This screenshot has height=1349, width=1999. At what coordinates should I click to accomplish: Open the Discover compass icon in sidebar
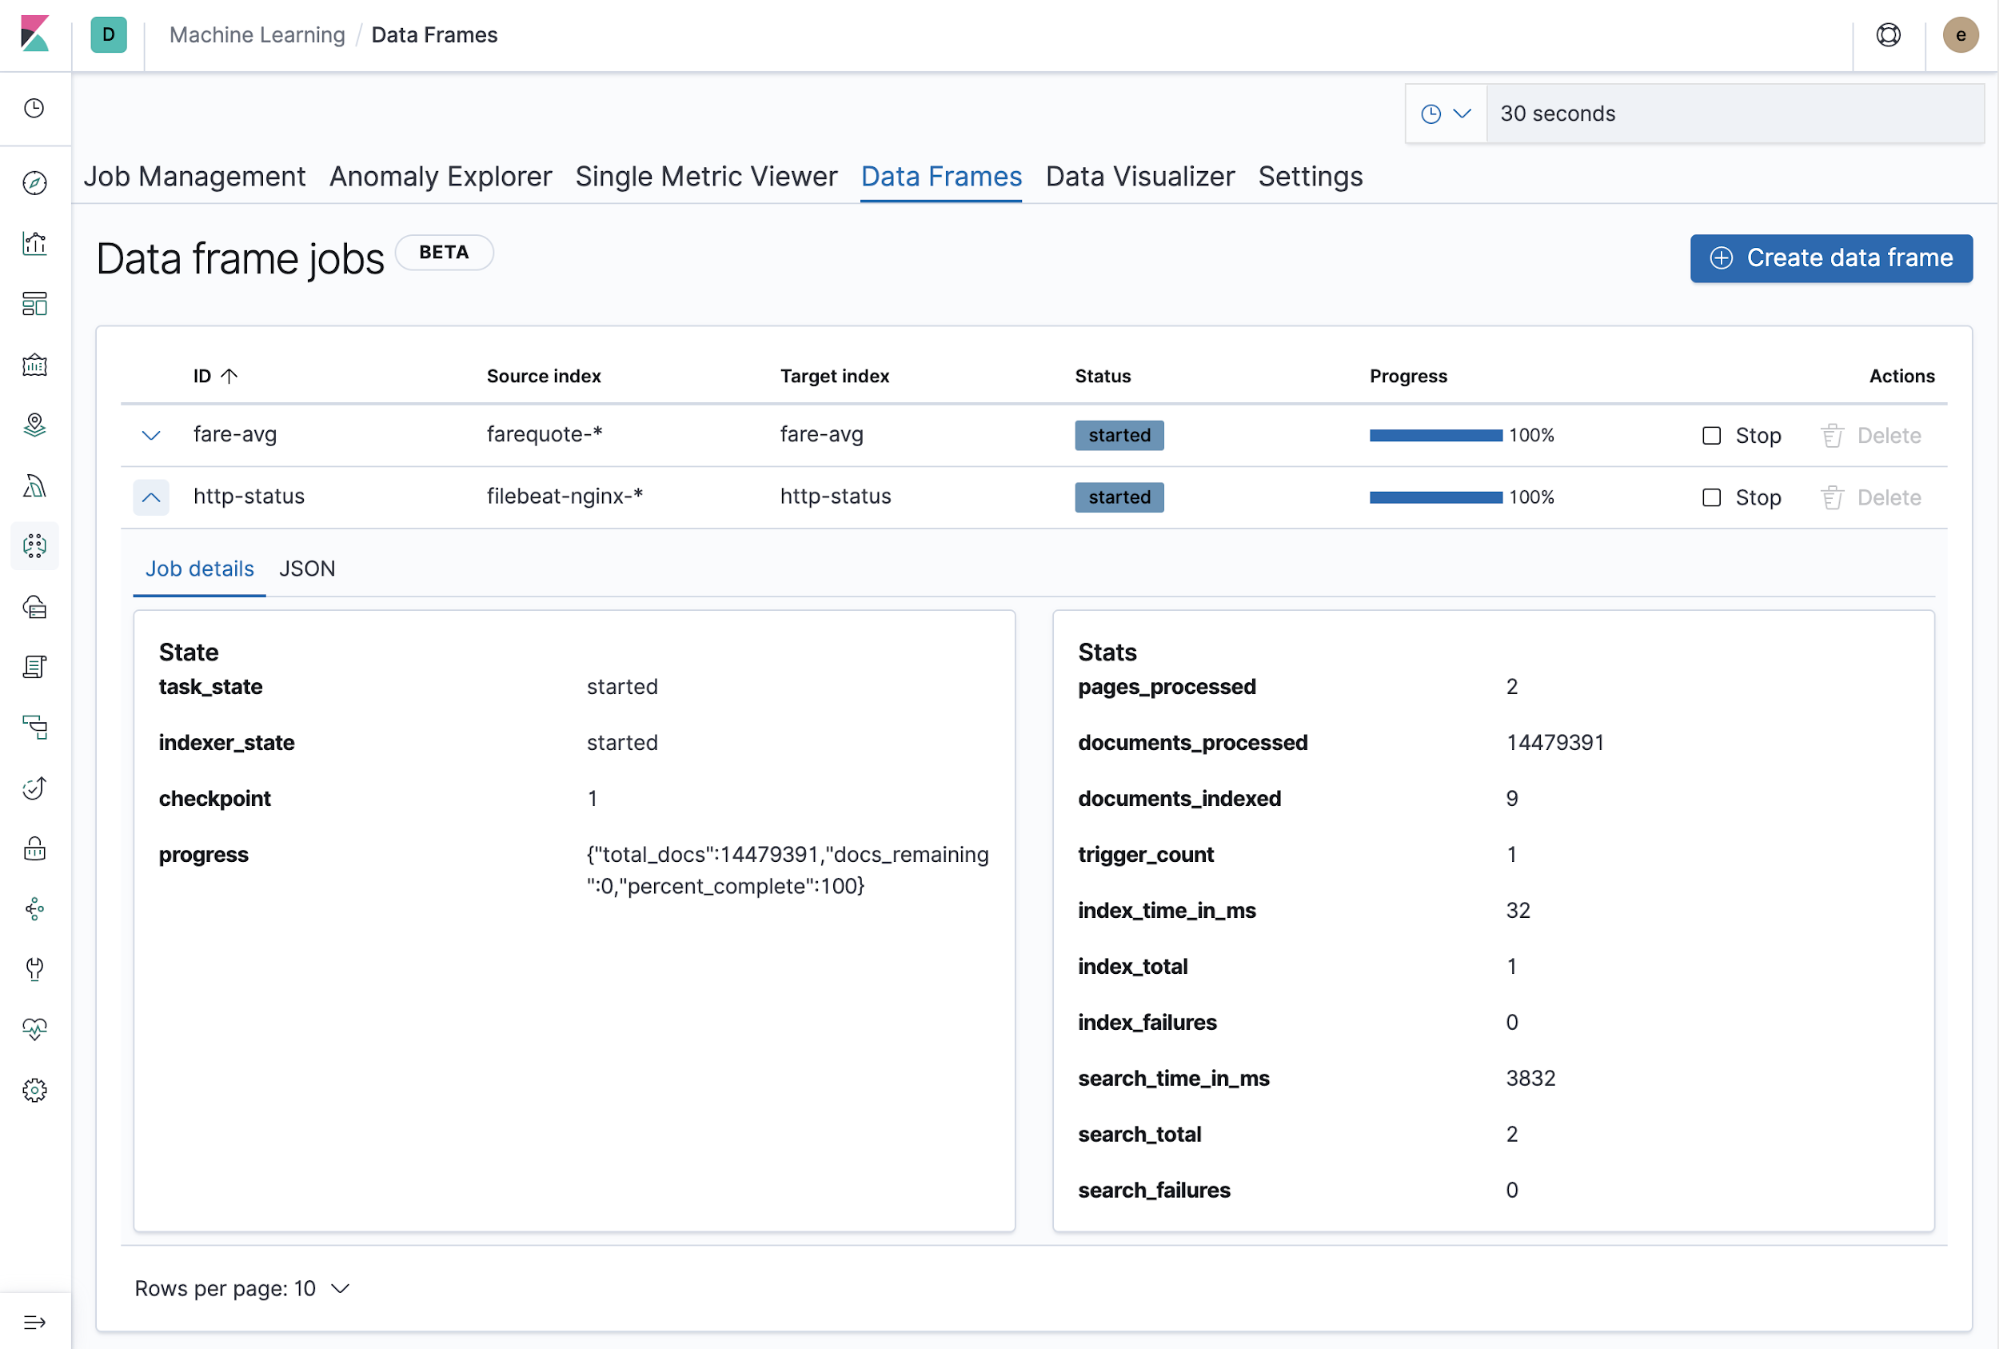tap(35, 183)
